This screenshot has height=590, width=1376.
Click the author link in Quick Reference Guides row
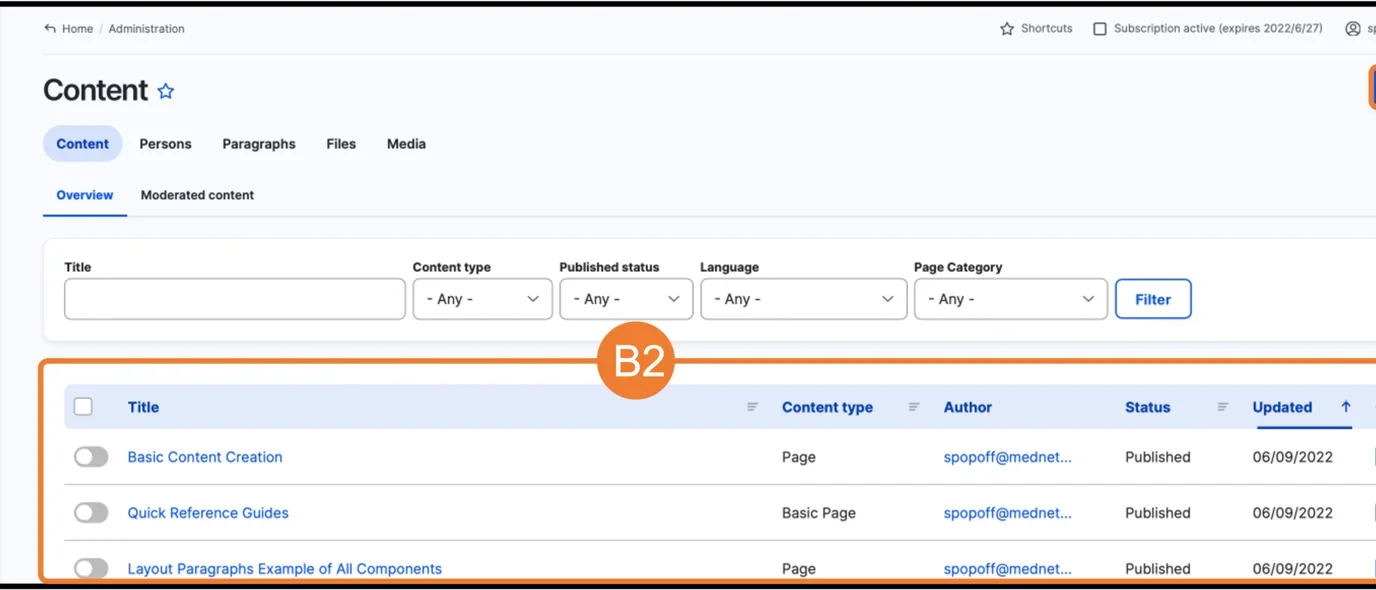click(1008, 513)
